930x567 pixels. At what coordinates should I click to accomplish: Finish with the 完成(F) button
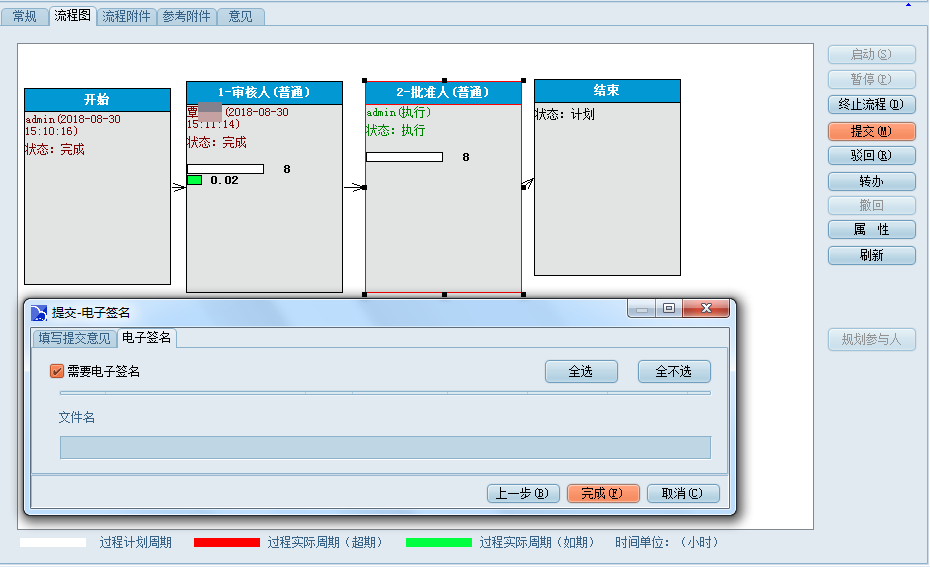[x=603, y=493]
